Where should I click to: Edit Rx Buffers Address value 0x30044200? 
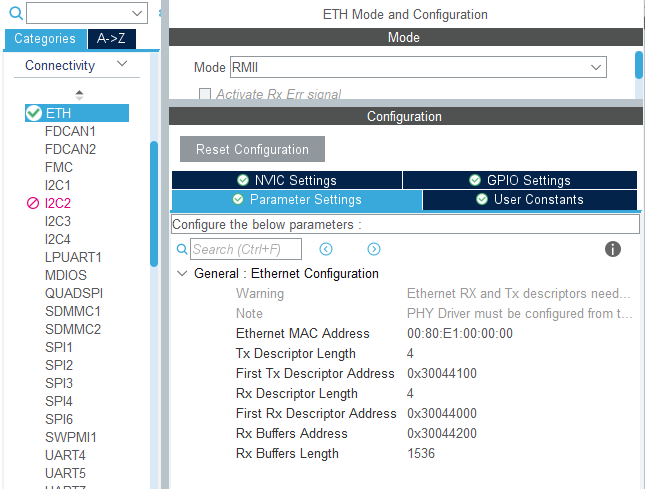tap(442, 433)
